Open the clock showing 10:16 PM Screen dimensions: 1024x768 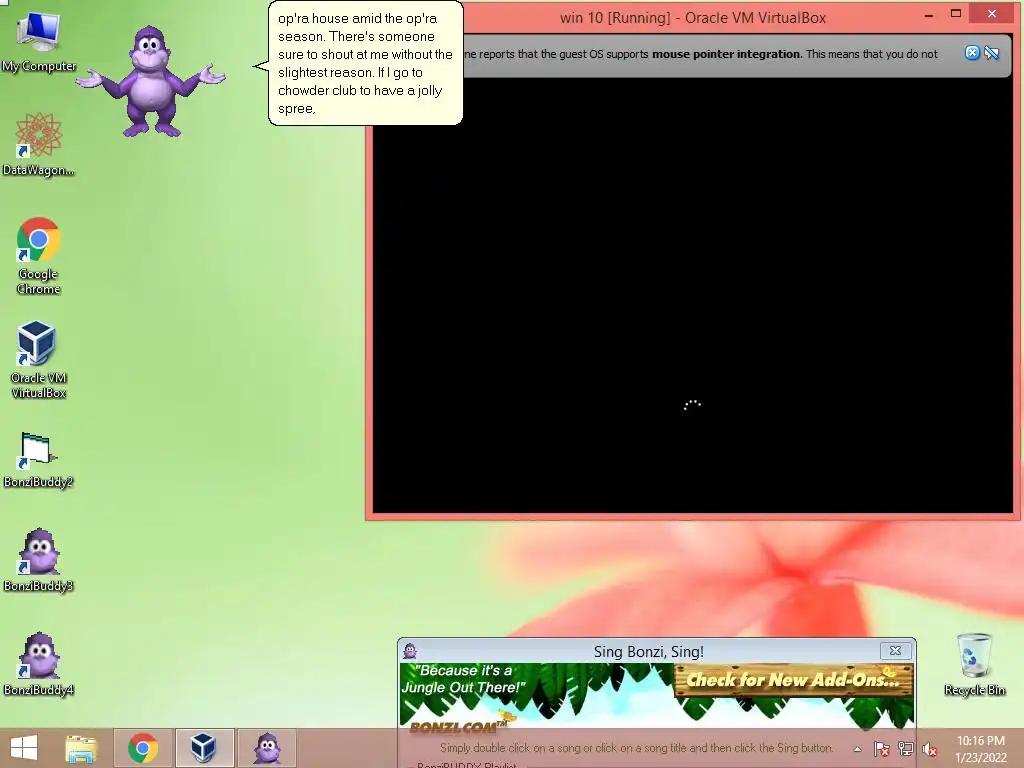click(x=980, y=749)
